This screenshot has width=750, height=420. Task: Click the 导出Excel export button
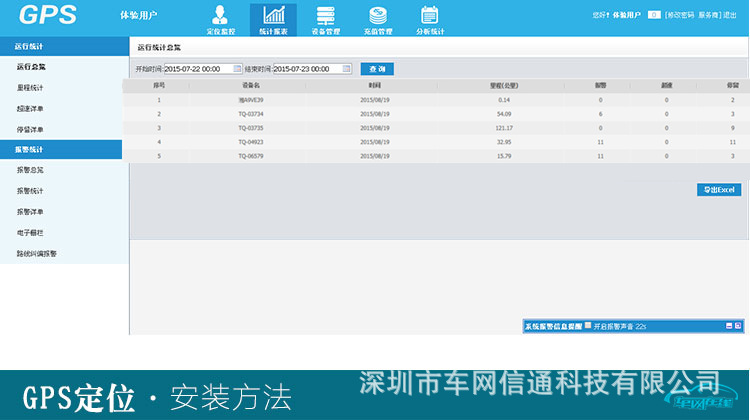click(x=718, y=190)
